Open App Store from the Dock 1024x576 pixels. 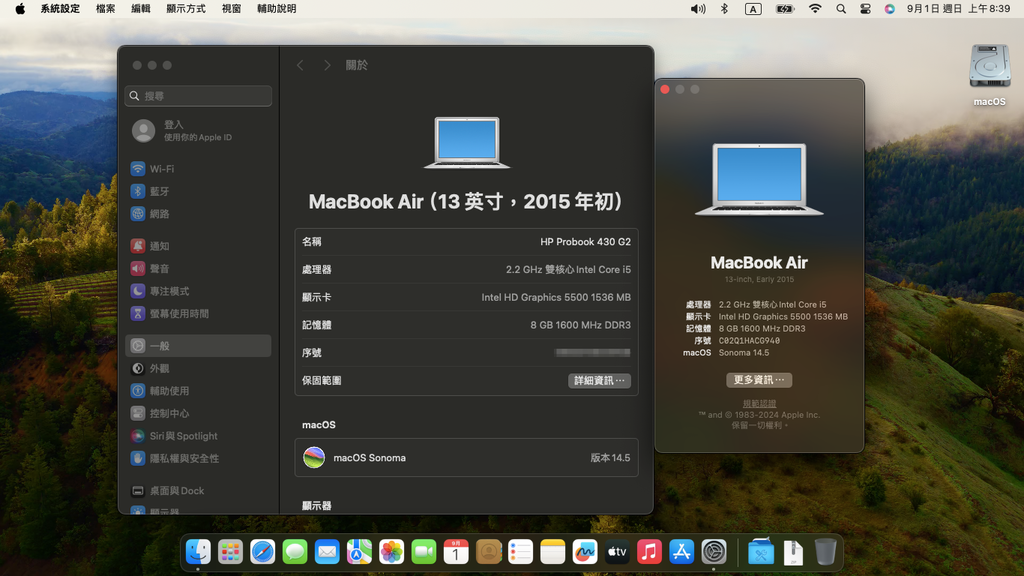(682, 552)
